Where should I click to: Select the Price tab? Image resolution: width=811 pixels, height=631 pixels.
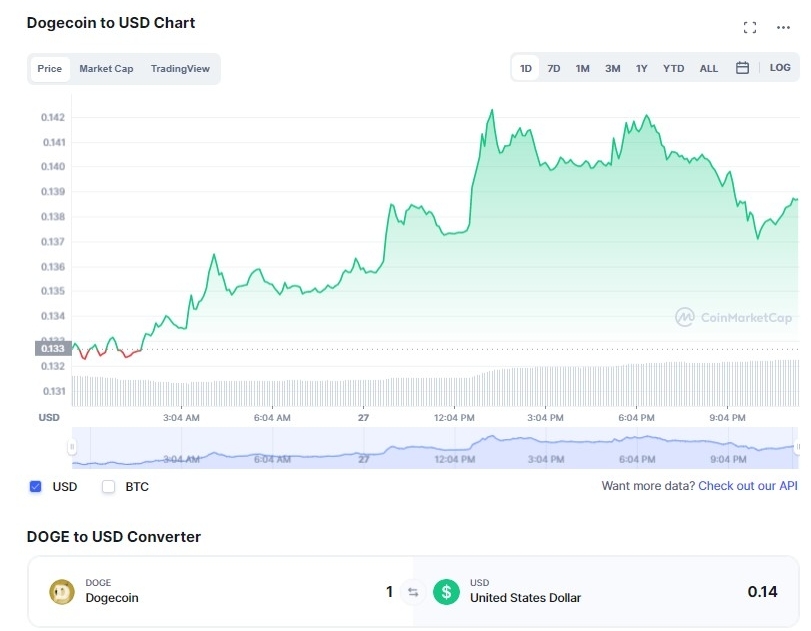click(50, 69)
